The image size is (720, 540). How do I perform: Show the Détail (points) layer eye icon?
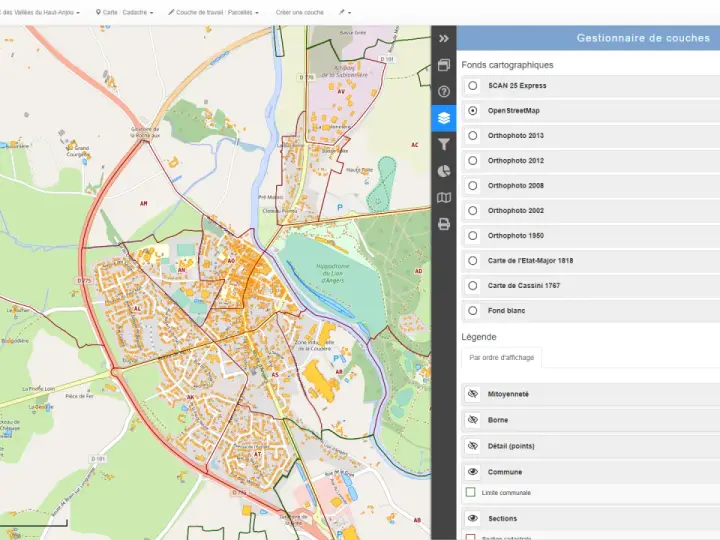(x=472, y=446)
